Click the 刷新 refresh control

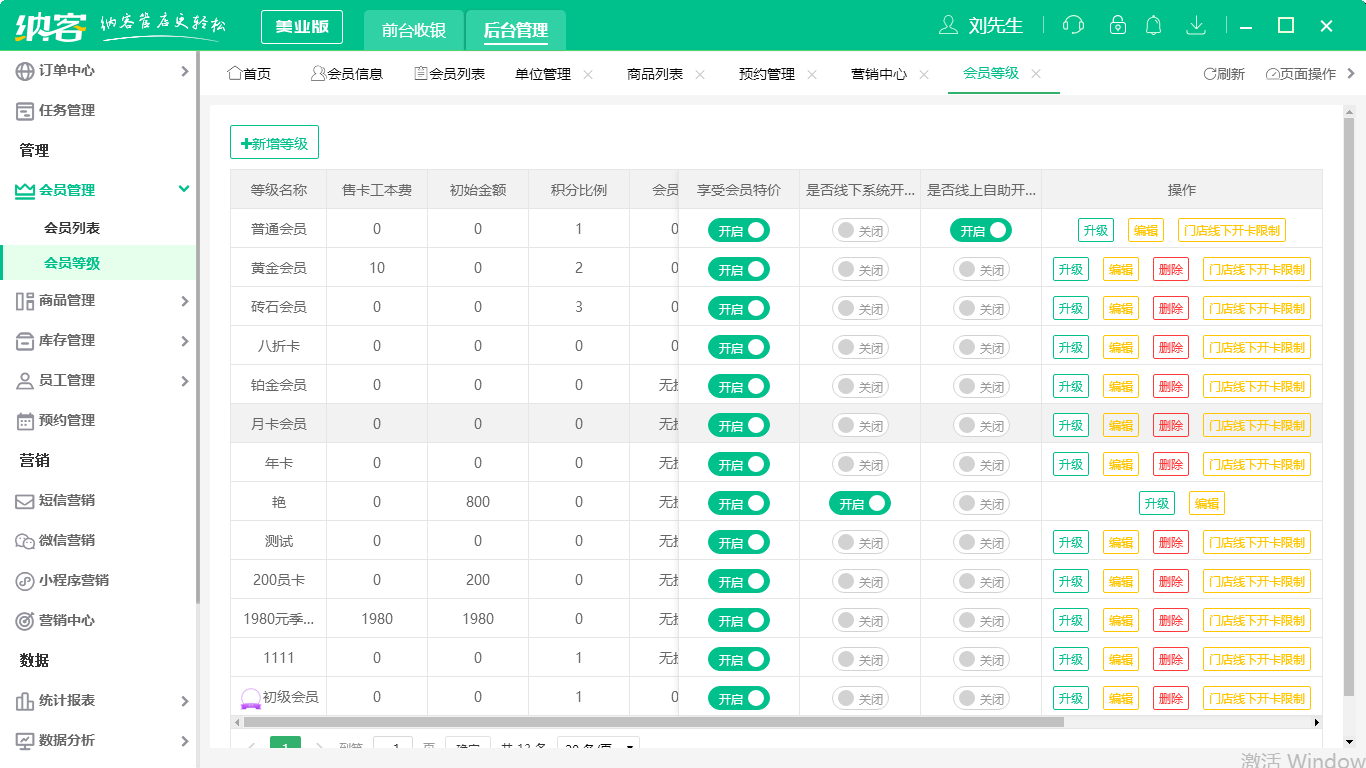tap(1224, 73)
